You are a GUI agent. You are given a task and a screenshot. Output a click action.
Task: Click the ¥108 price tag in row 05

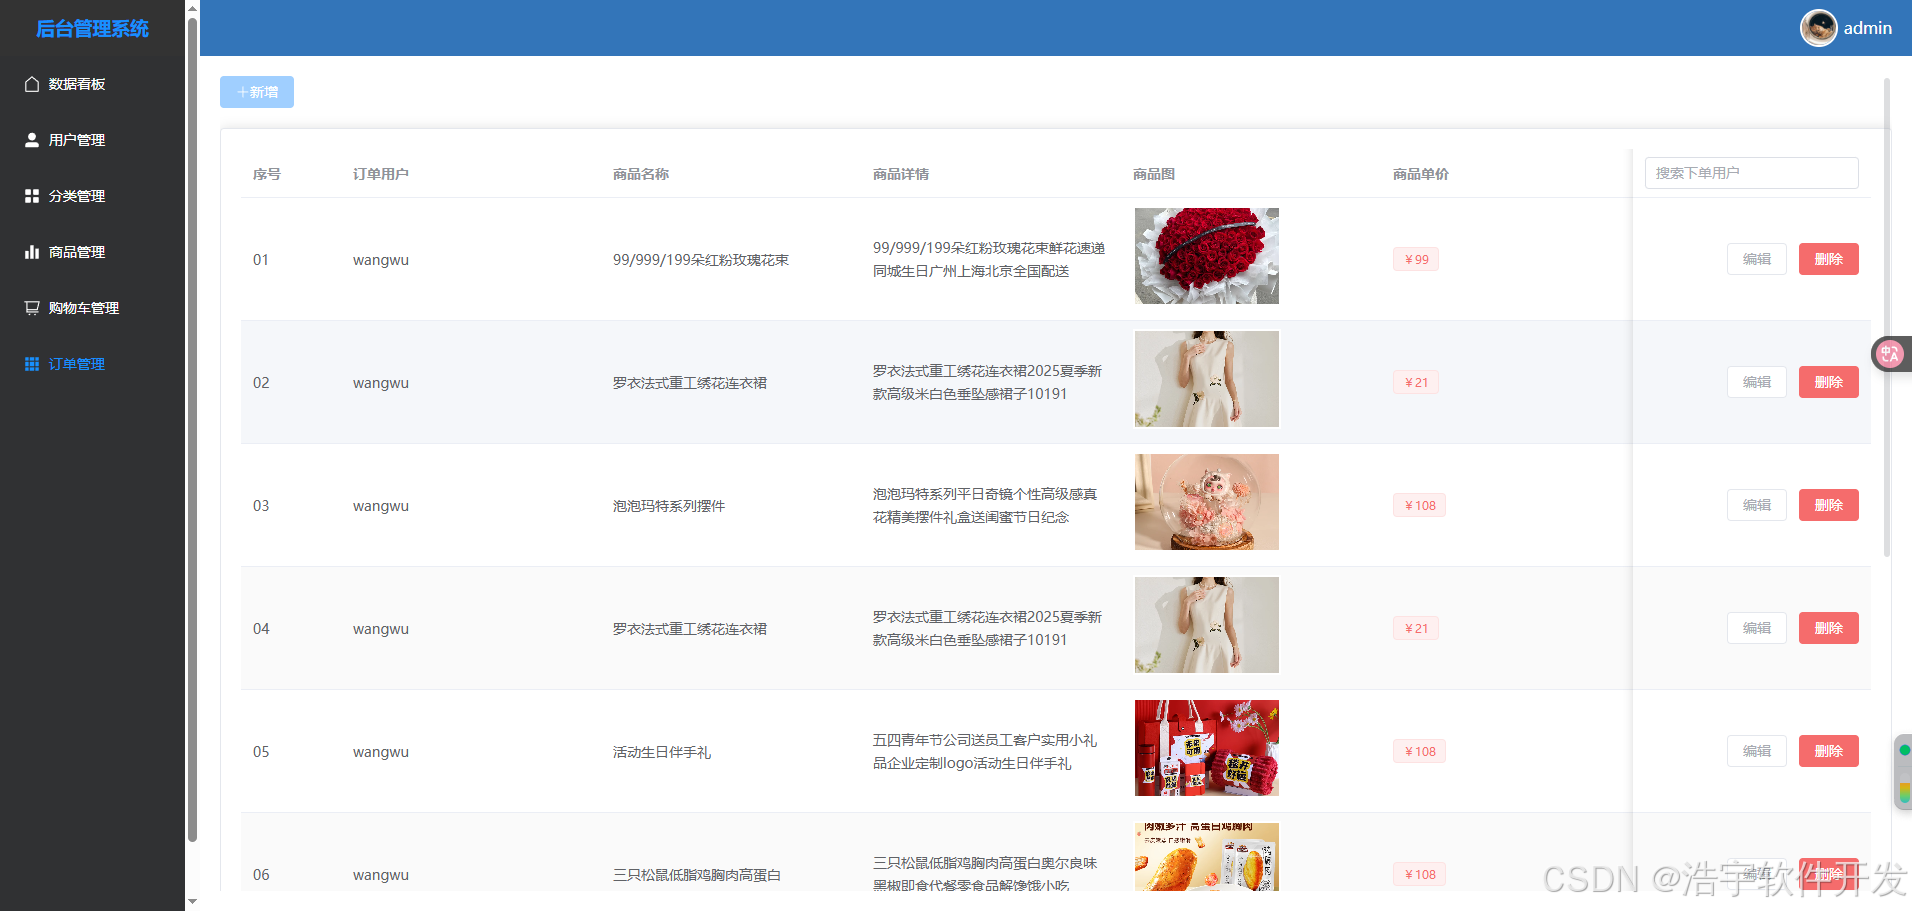(x=1419, y=751)
